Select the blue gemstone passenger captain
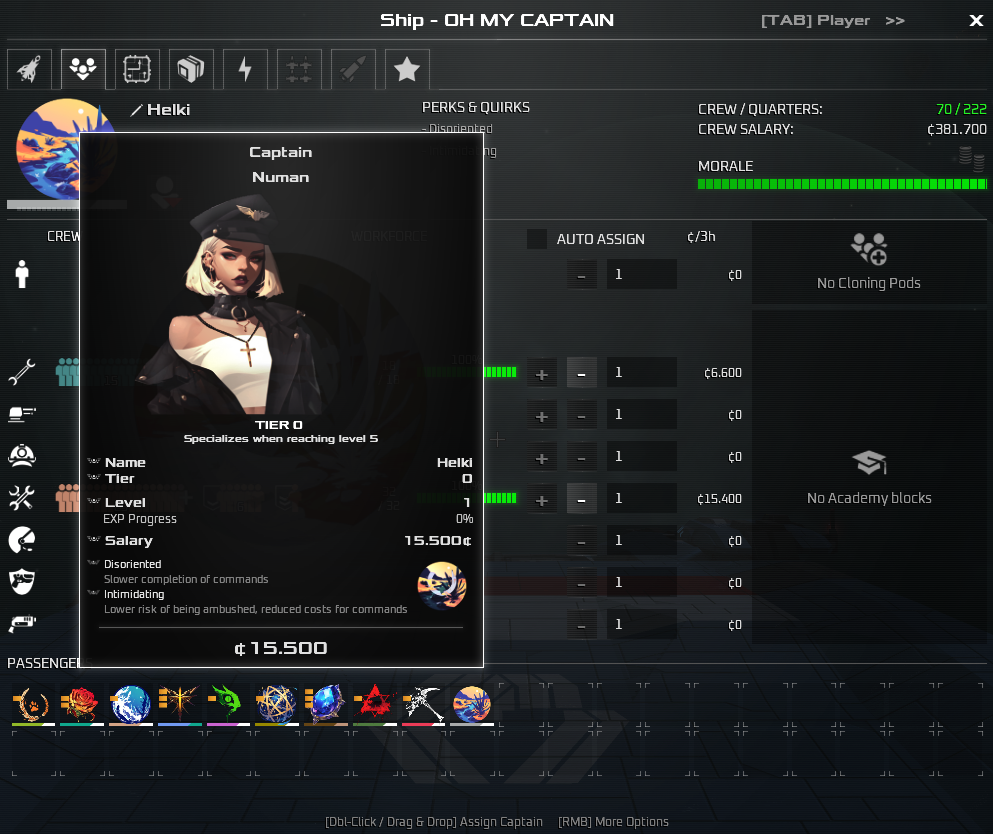993x834 pixels. (326, 704)
